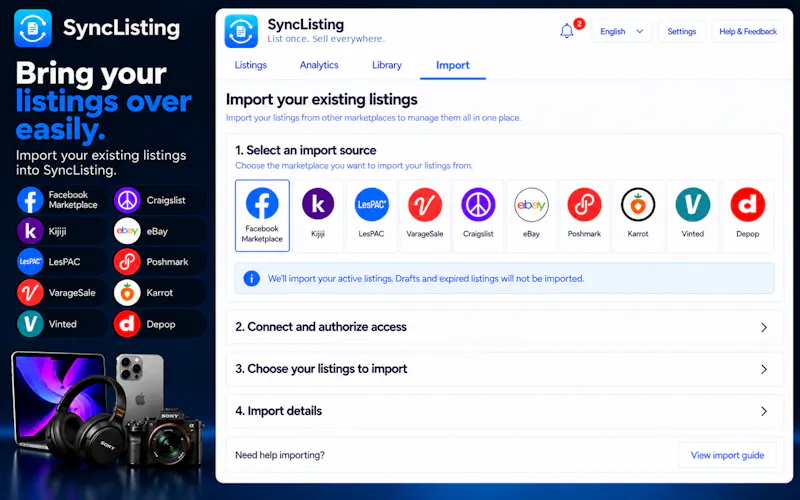Open the English language dropdown
This screenshot has height=500, width=800.
coord(621,32)
